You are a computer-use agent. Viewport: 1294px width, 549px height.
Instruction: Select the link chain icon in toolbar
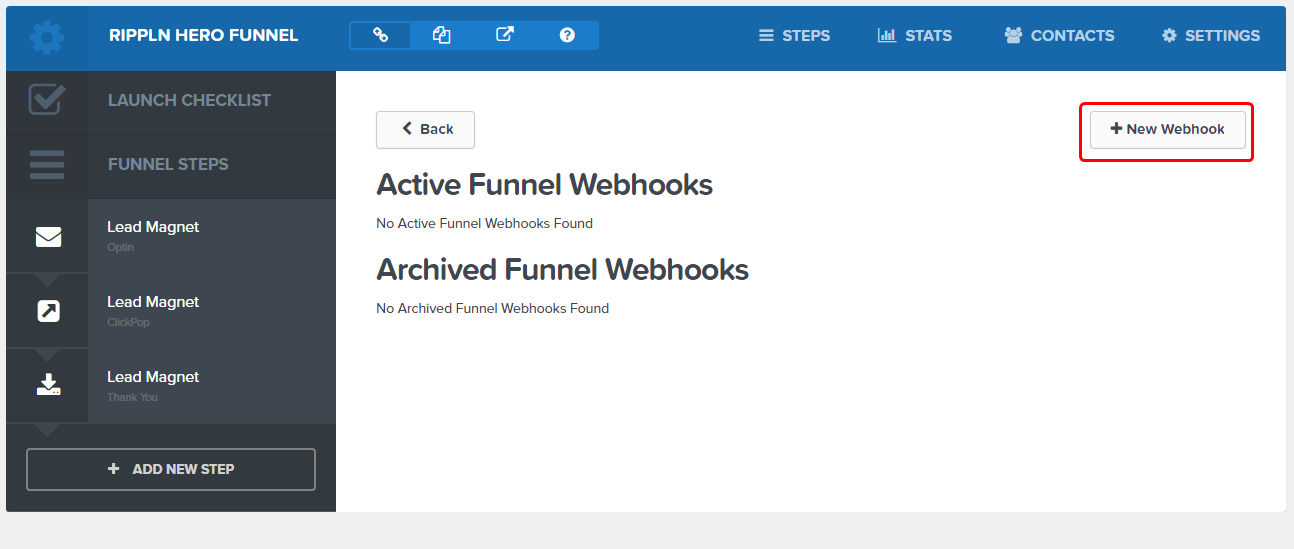coord(380,35)
